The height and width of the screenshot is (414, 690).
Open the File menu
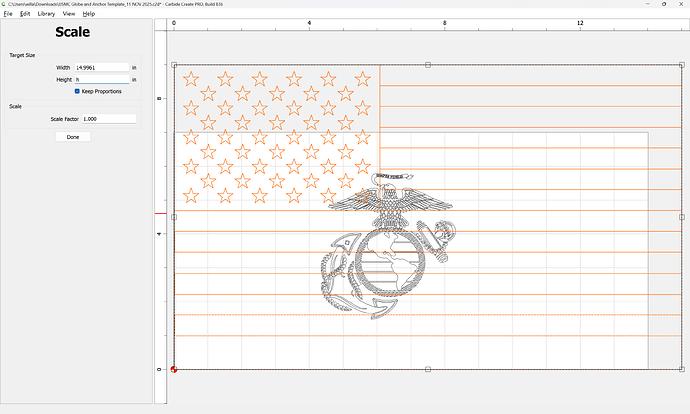coord(8,14)
